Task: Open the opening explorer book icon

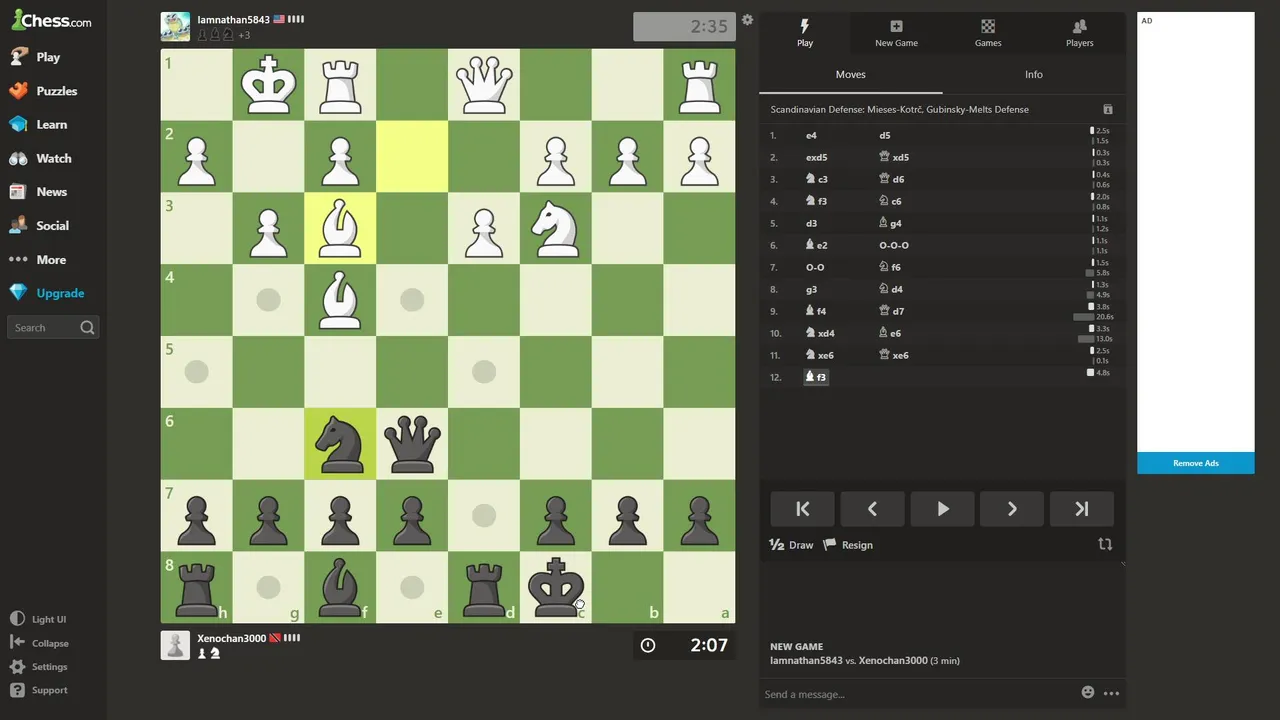Action: [1107, 109]
